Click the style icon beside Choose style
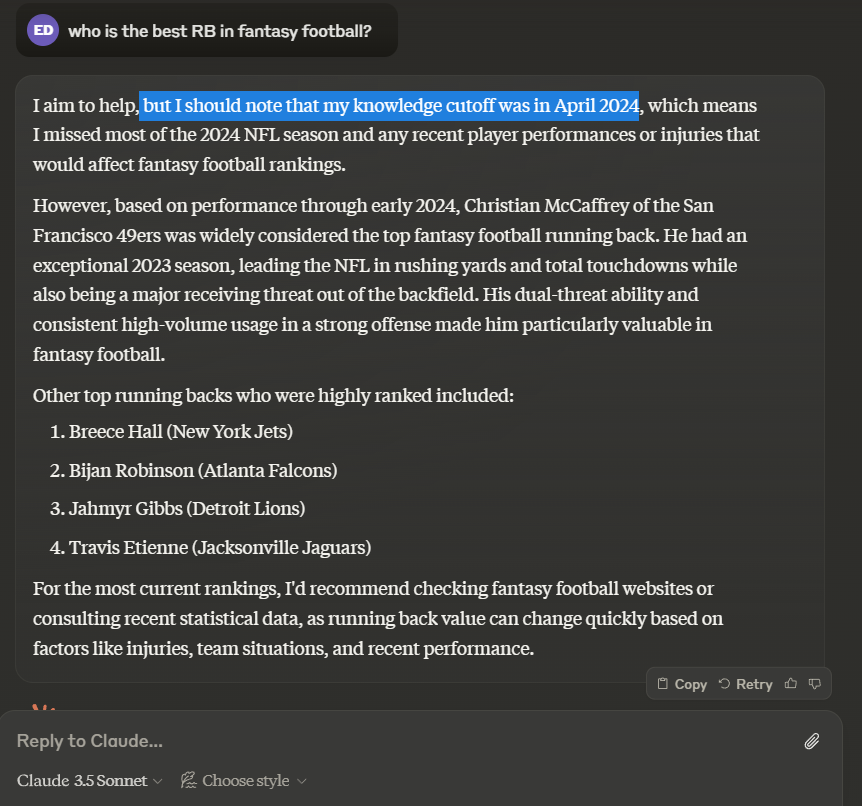The width and height of the screenshot is (862, 806). coord(188,780)
